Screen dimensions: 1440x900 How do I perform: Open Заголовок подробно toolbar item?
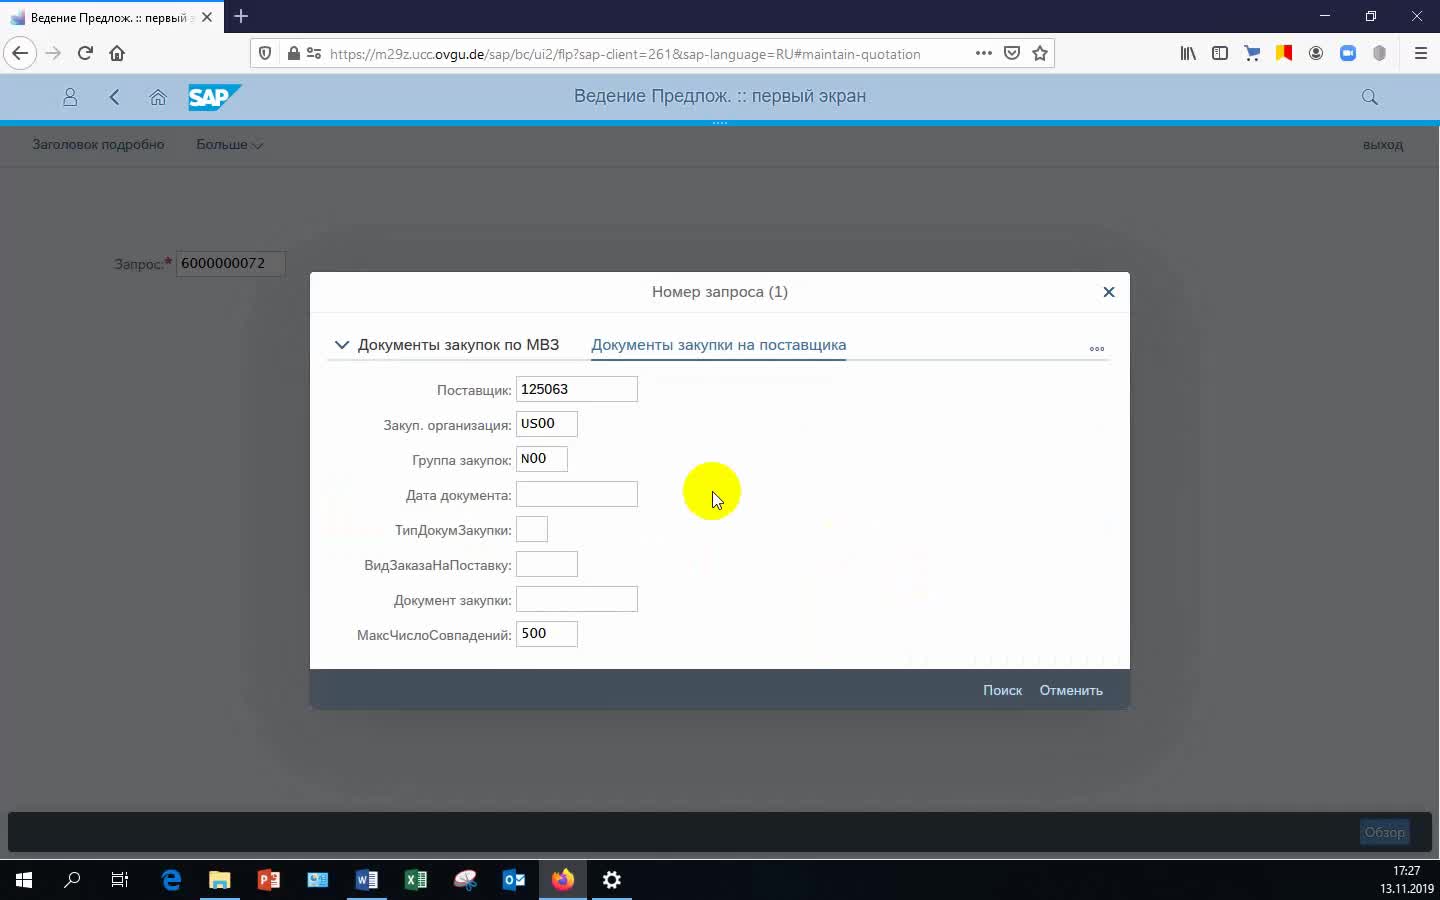[x=98, y=144]
